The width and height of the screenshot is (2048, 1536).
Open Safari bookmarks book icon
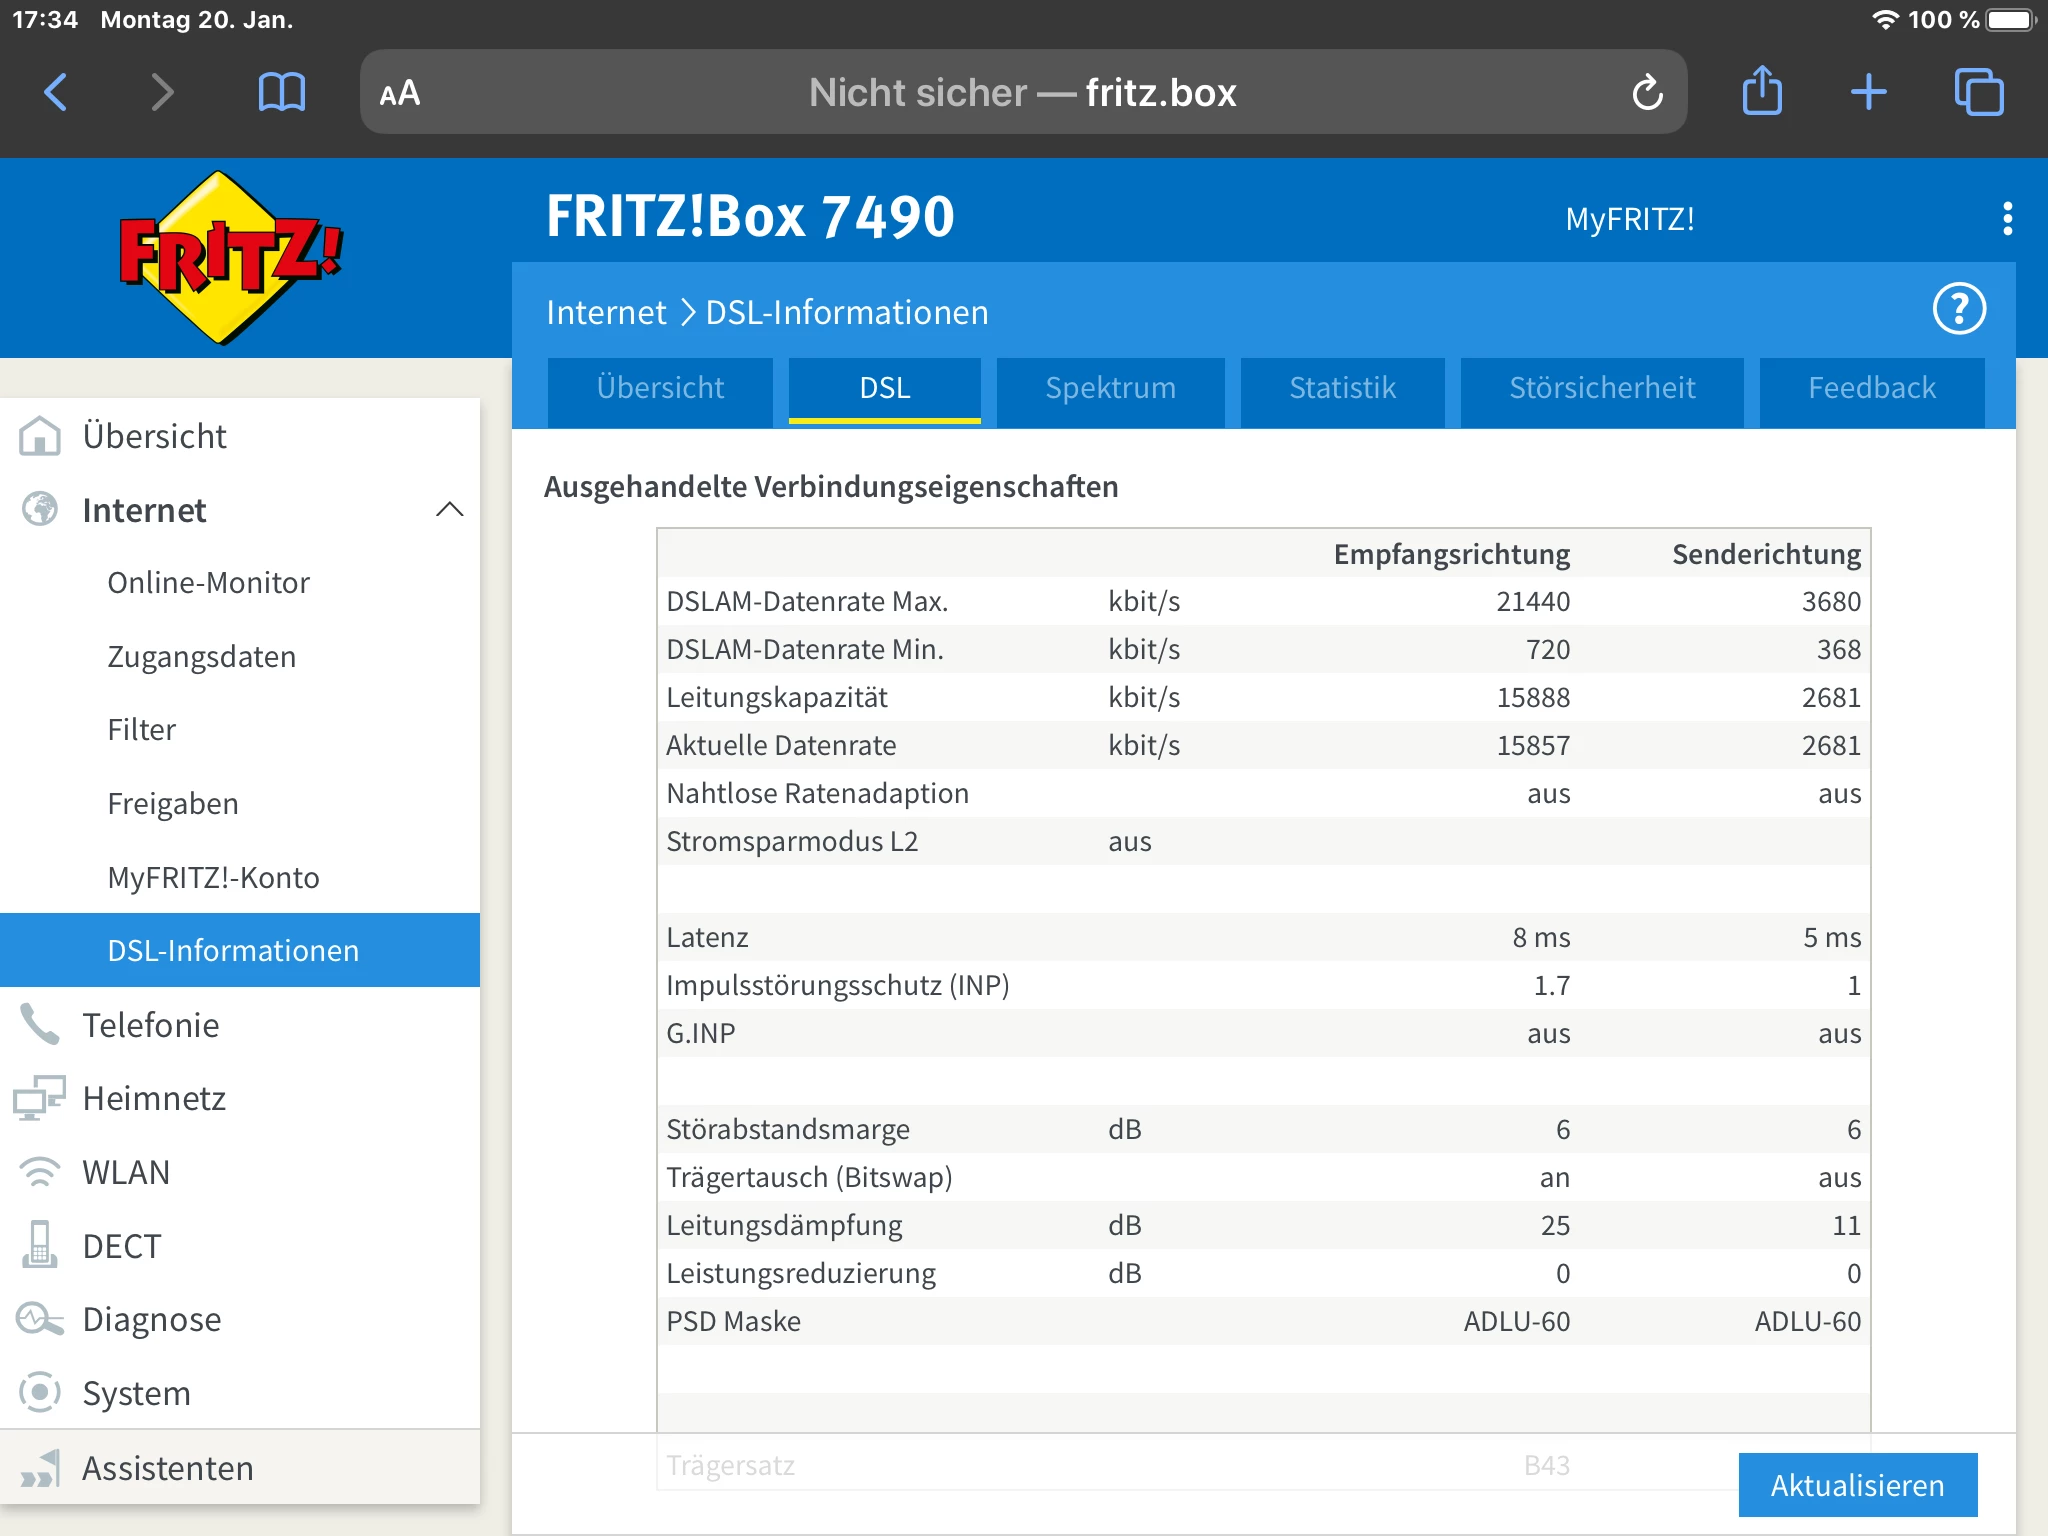pos(281,93)
